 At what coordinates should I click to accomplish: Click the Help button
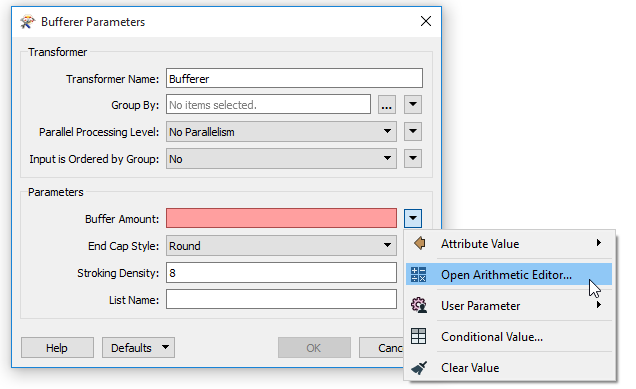(x=57, y=348)
